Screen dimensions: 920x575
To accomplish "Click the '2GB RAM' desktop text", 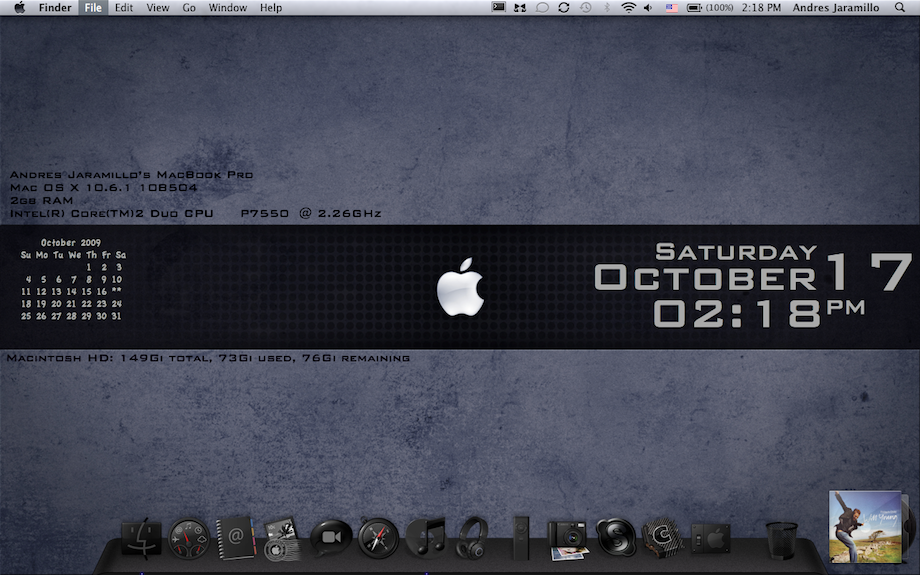I will pyautogui.click(x=42, y=201).
